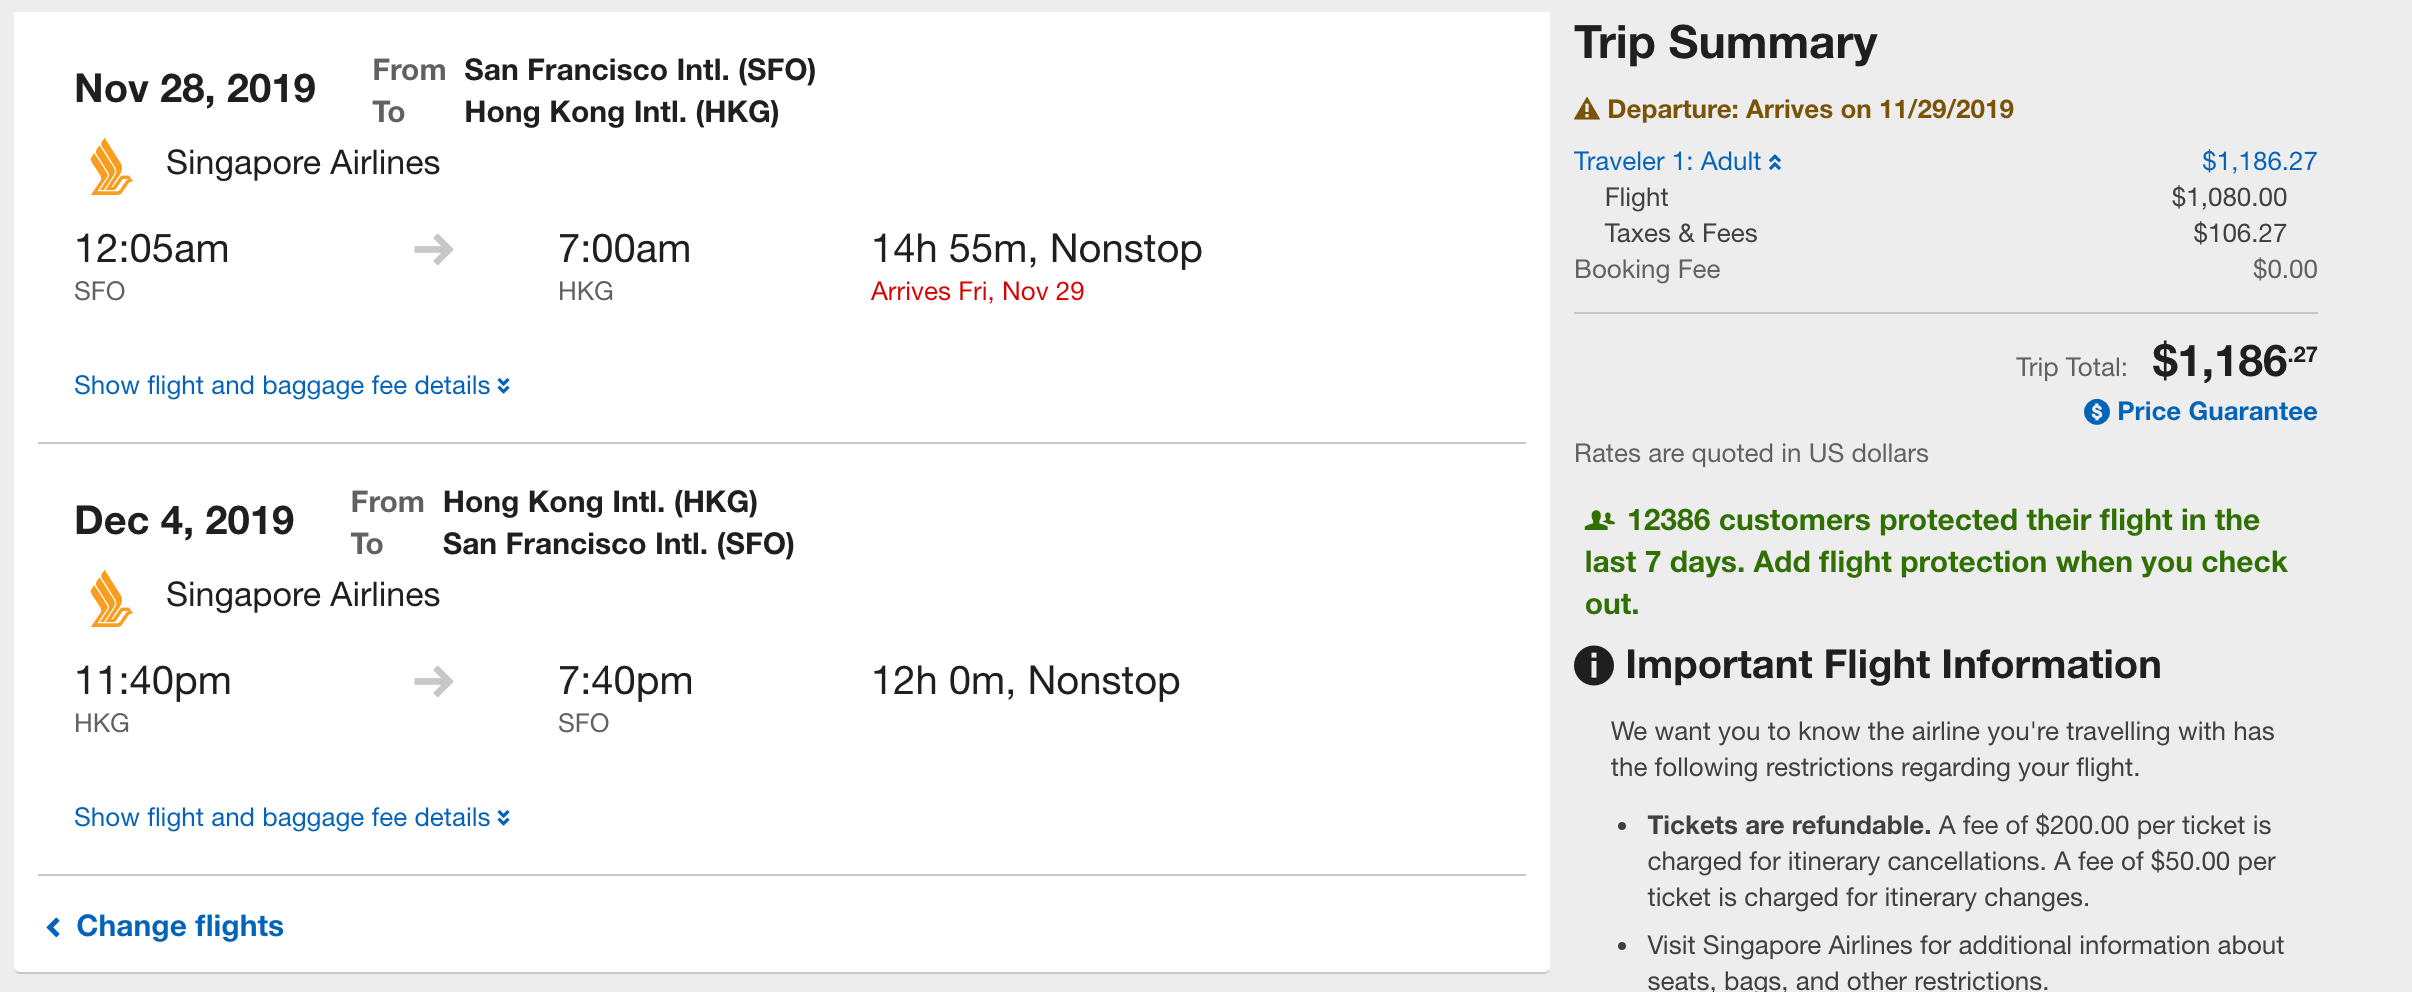This screenshot has width=2412, height=992.
Task: Click the warning triangle beside Departure notice
Action: point(1587,109)
